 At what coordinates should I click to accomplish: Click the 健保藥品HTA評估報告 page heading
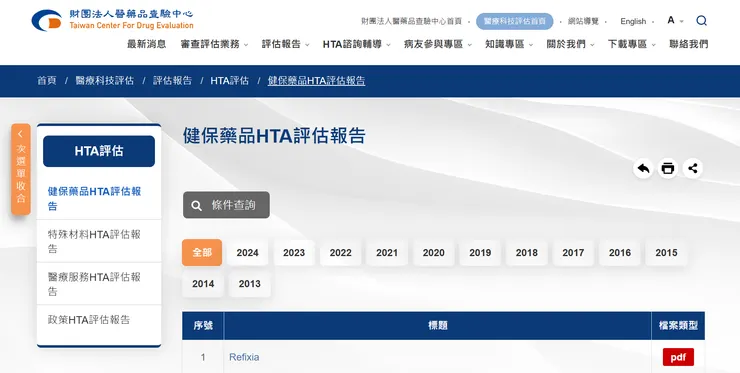tap(274, 136)
